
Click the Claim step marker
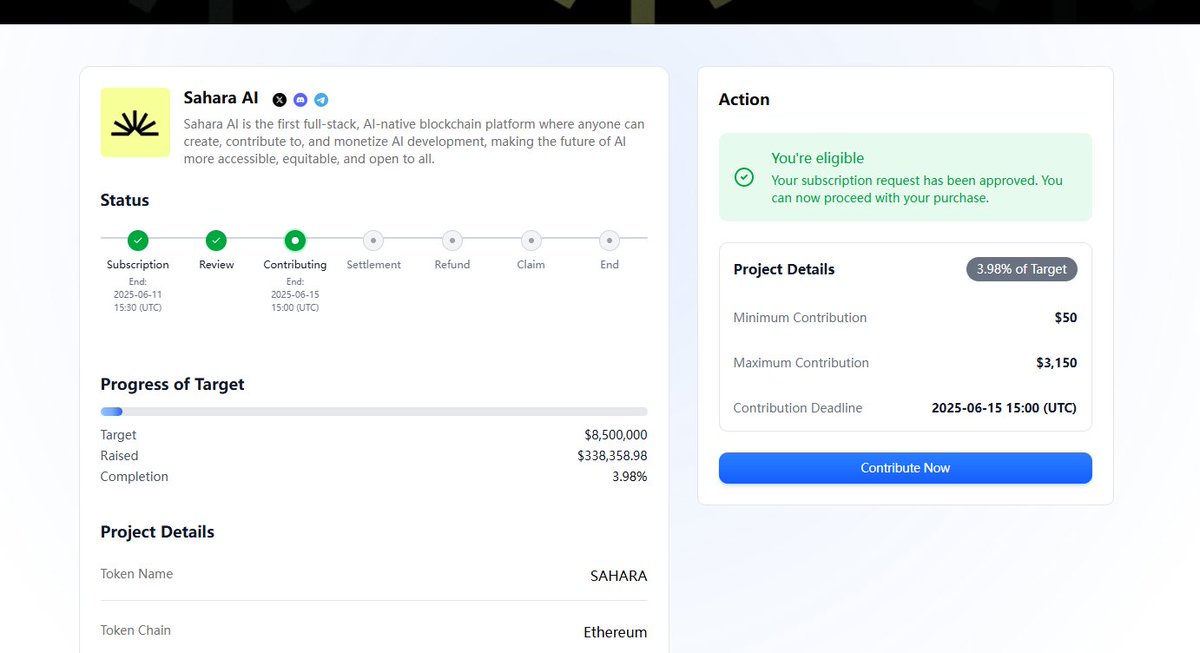(x=531, y=240)
